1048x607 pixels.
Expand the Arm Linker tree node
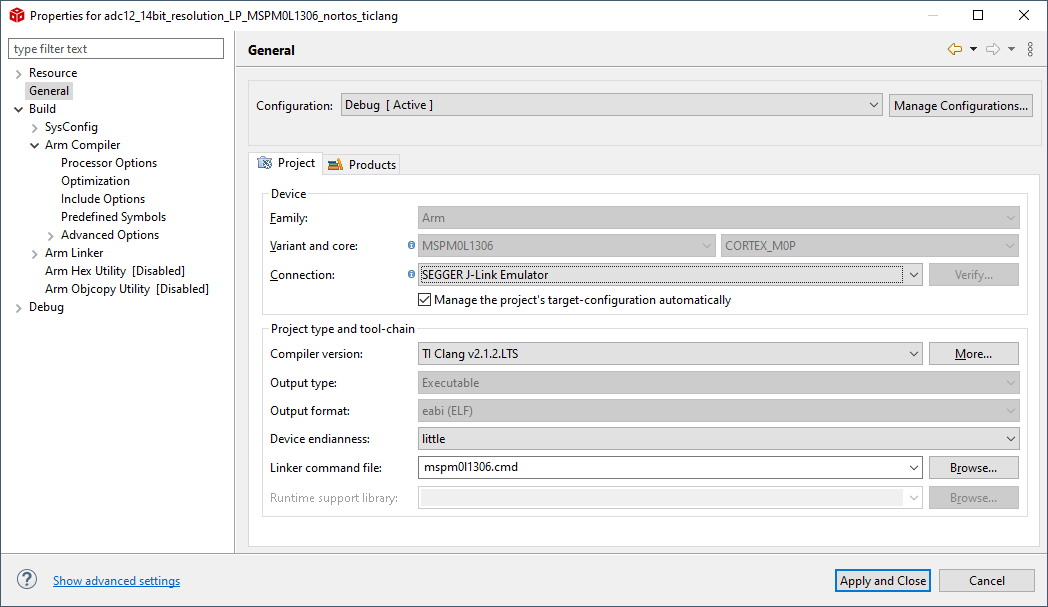click(x=35, y=253)
